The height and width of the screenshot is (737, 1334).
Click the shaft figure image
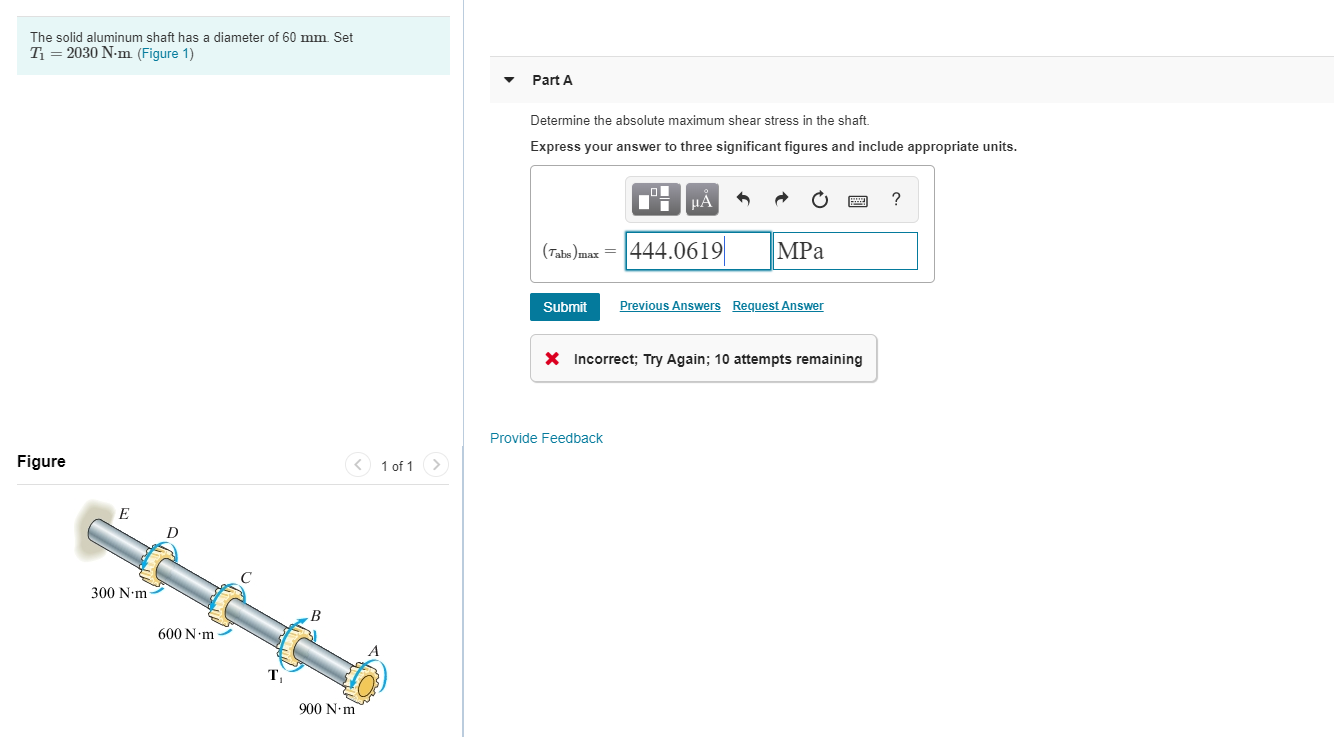coord(234,611)
